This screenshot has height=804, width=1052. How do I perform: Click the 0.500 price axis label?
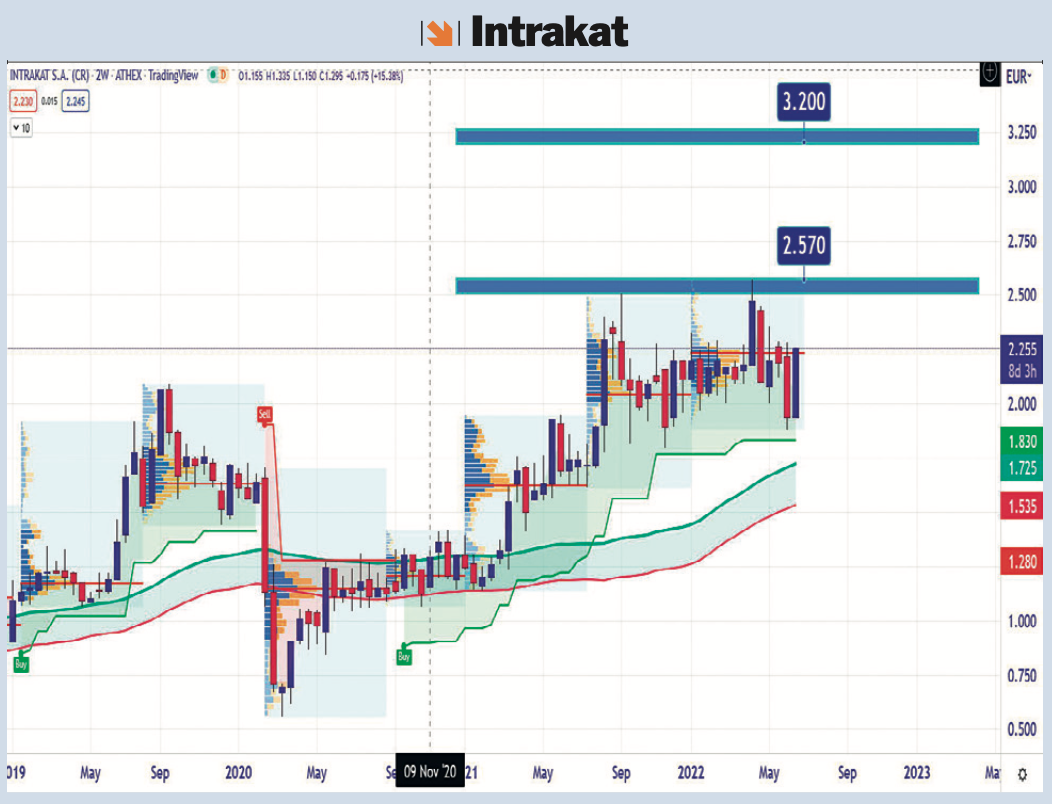[x=1022, y=729]
